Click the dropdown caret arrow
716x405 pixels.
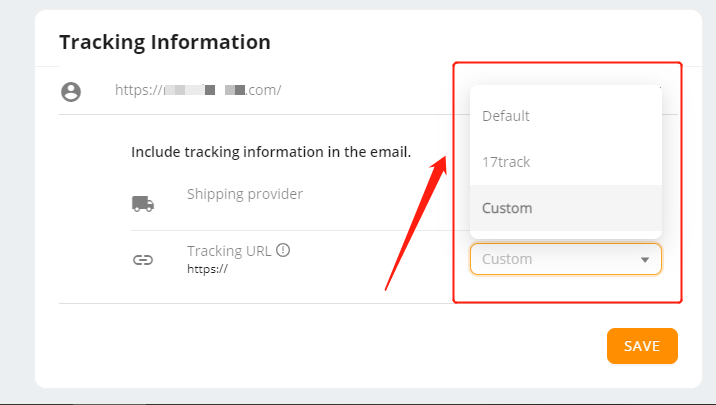(x=645, y=260)
